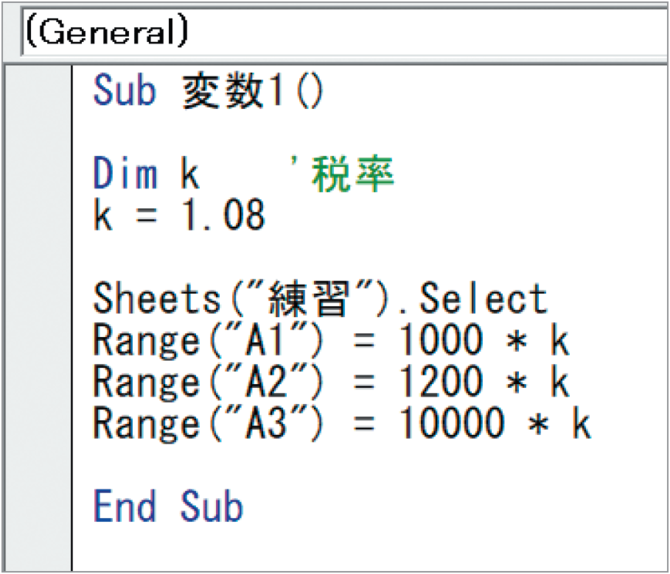Click blank line below End Sub
Image resolution: width=670 pixels, height=574 pixels.
370,548
